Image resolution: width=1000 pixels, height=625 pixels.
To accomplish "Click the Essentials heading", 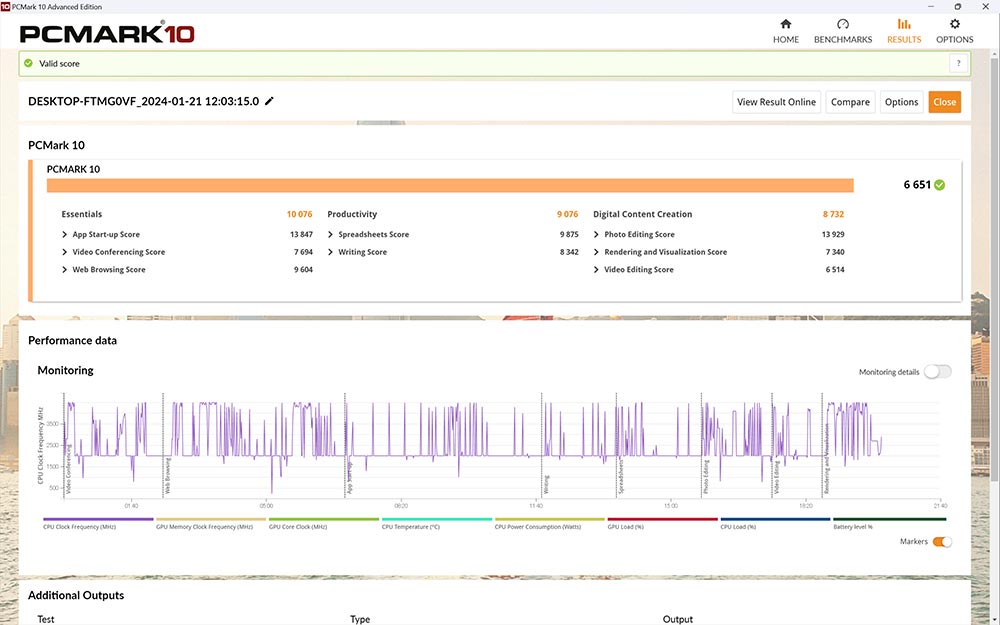I will tap(82, 214).
